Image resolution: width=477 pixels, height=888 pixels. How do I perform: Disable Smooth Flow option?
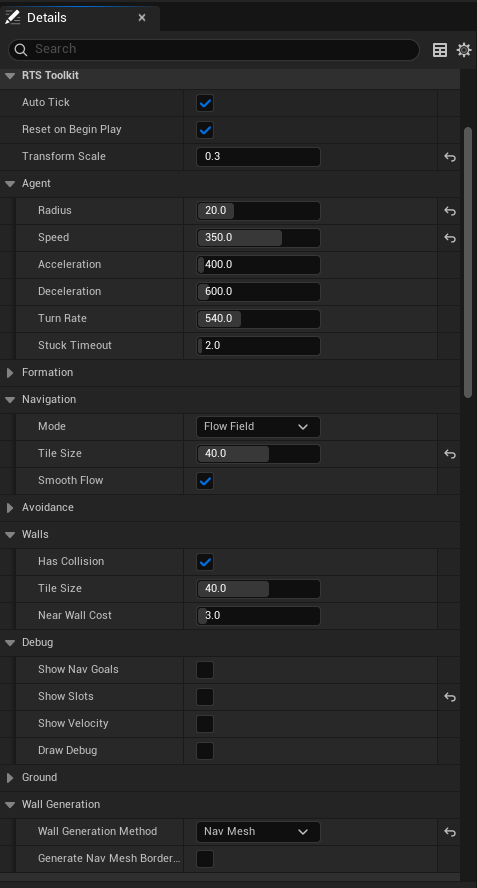205,481
